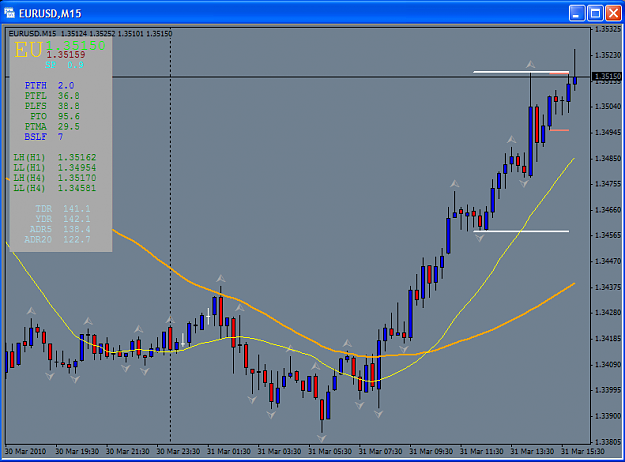Select the lower white horizontal line near 1.34581

point(521,231)
